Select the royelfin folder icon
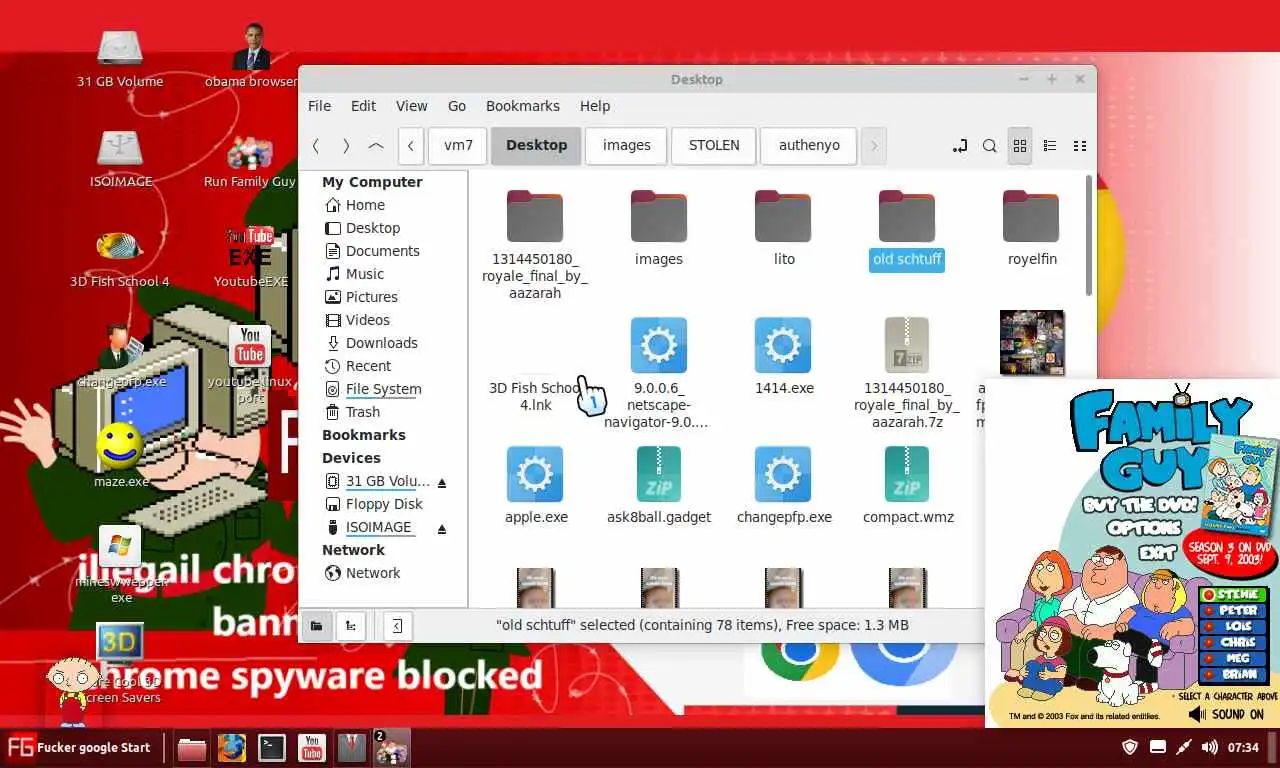Image resolution: width=1280 pixels, height=768 pixels. click(x=1031, y=216)
